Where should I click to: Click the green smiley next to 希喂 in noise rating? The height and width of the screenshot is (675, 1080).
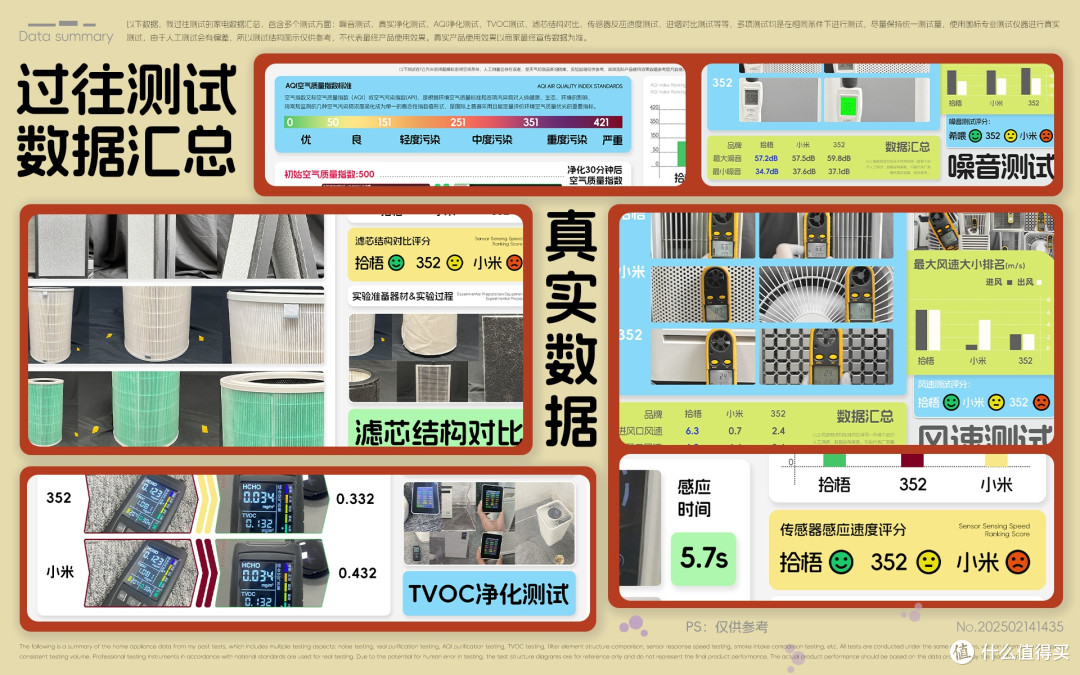point(975,136)
